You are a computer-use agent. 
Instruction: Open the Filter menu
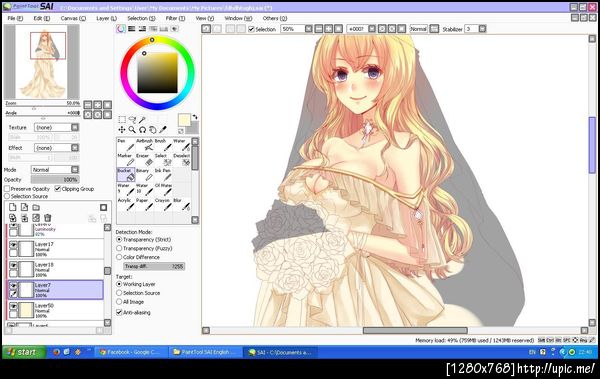[x=175, y=18]
